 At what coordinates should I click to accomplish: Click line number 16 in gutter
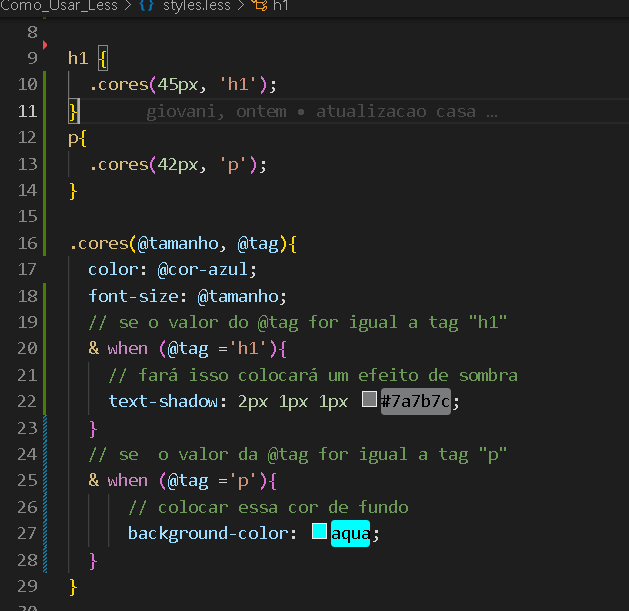pyautogui.click(x=28, y=243)
